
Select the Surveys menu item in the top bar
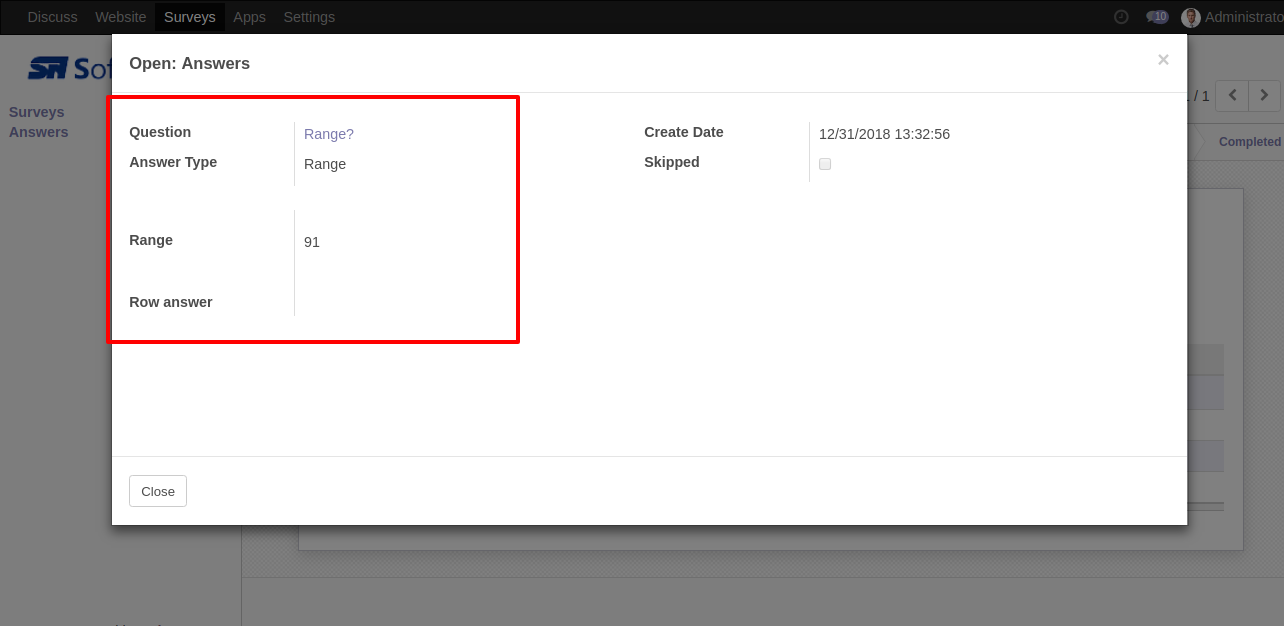point(189,17)
